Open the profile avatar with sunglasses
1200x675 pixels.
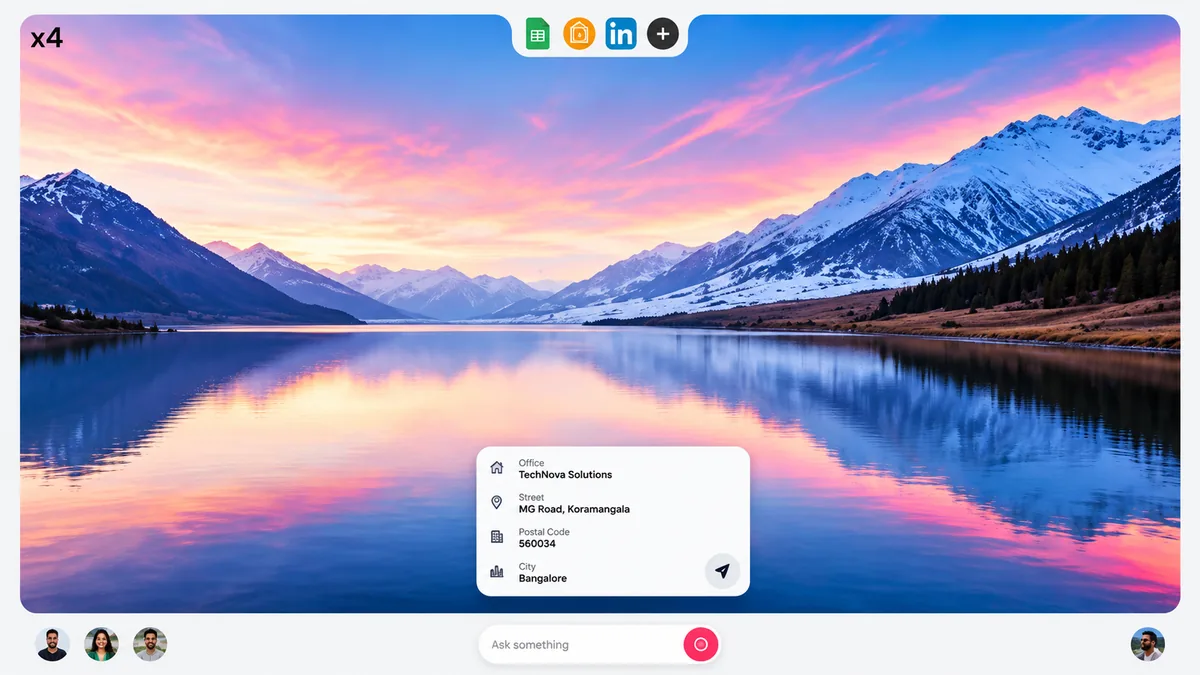pyautogui.click(x=1148, y=645)
